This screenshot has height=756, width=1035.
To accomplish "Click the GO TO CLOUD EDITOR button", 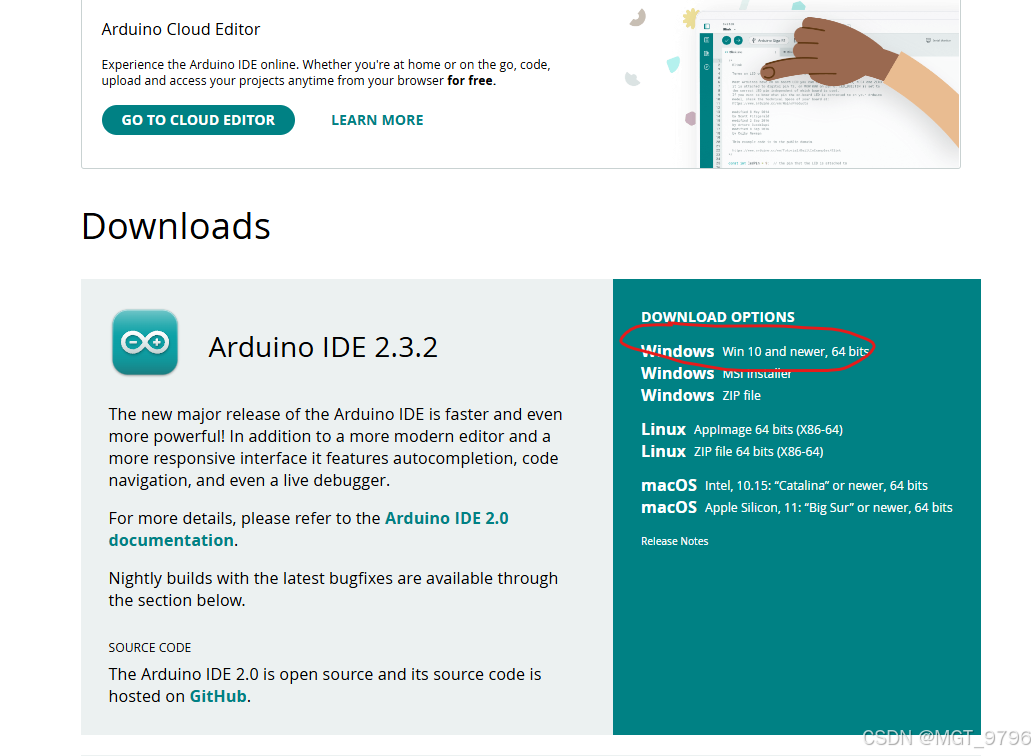I will click(198, 120).
